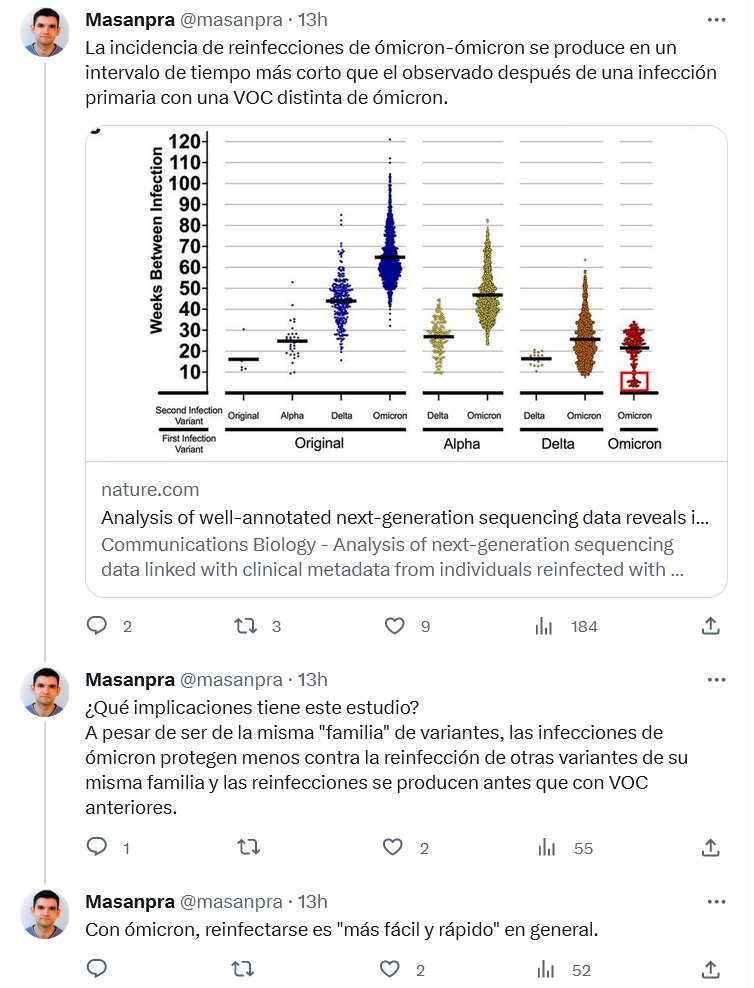
Task: View analytics showing 52 views
Action: pos(545,969)
